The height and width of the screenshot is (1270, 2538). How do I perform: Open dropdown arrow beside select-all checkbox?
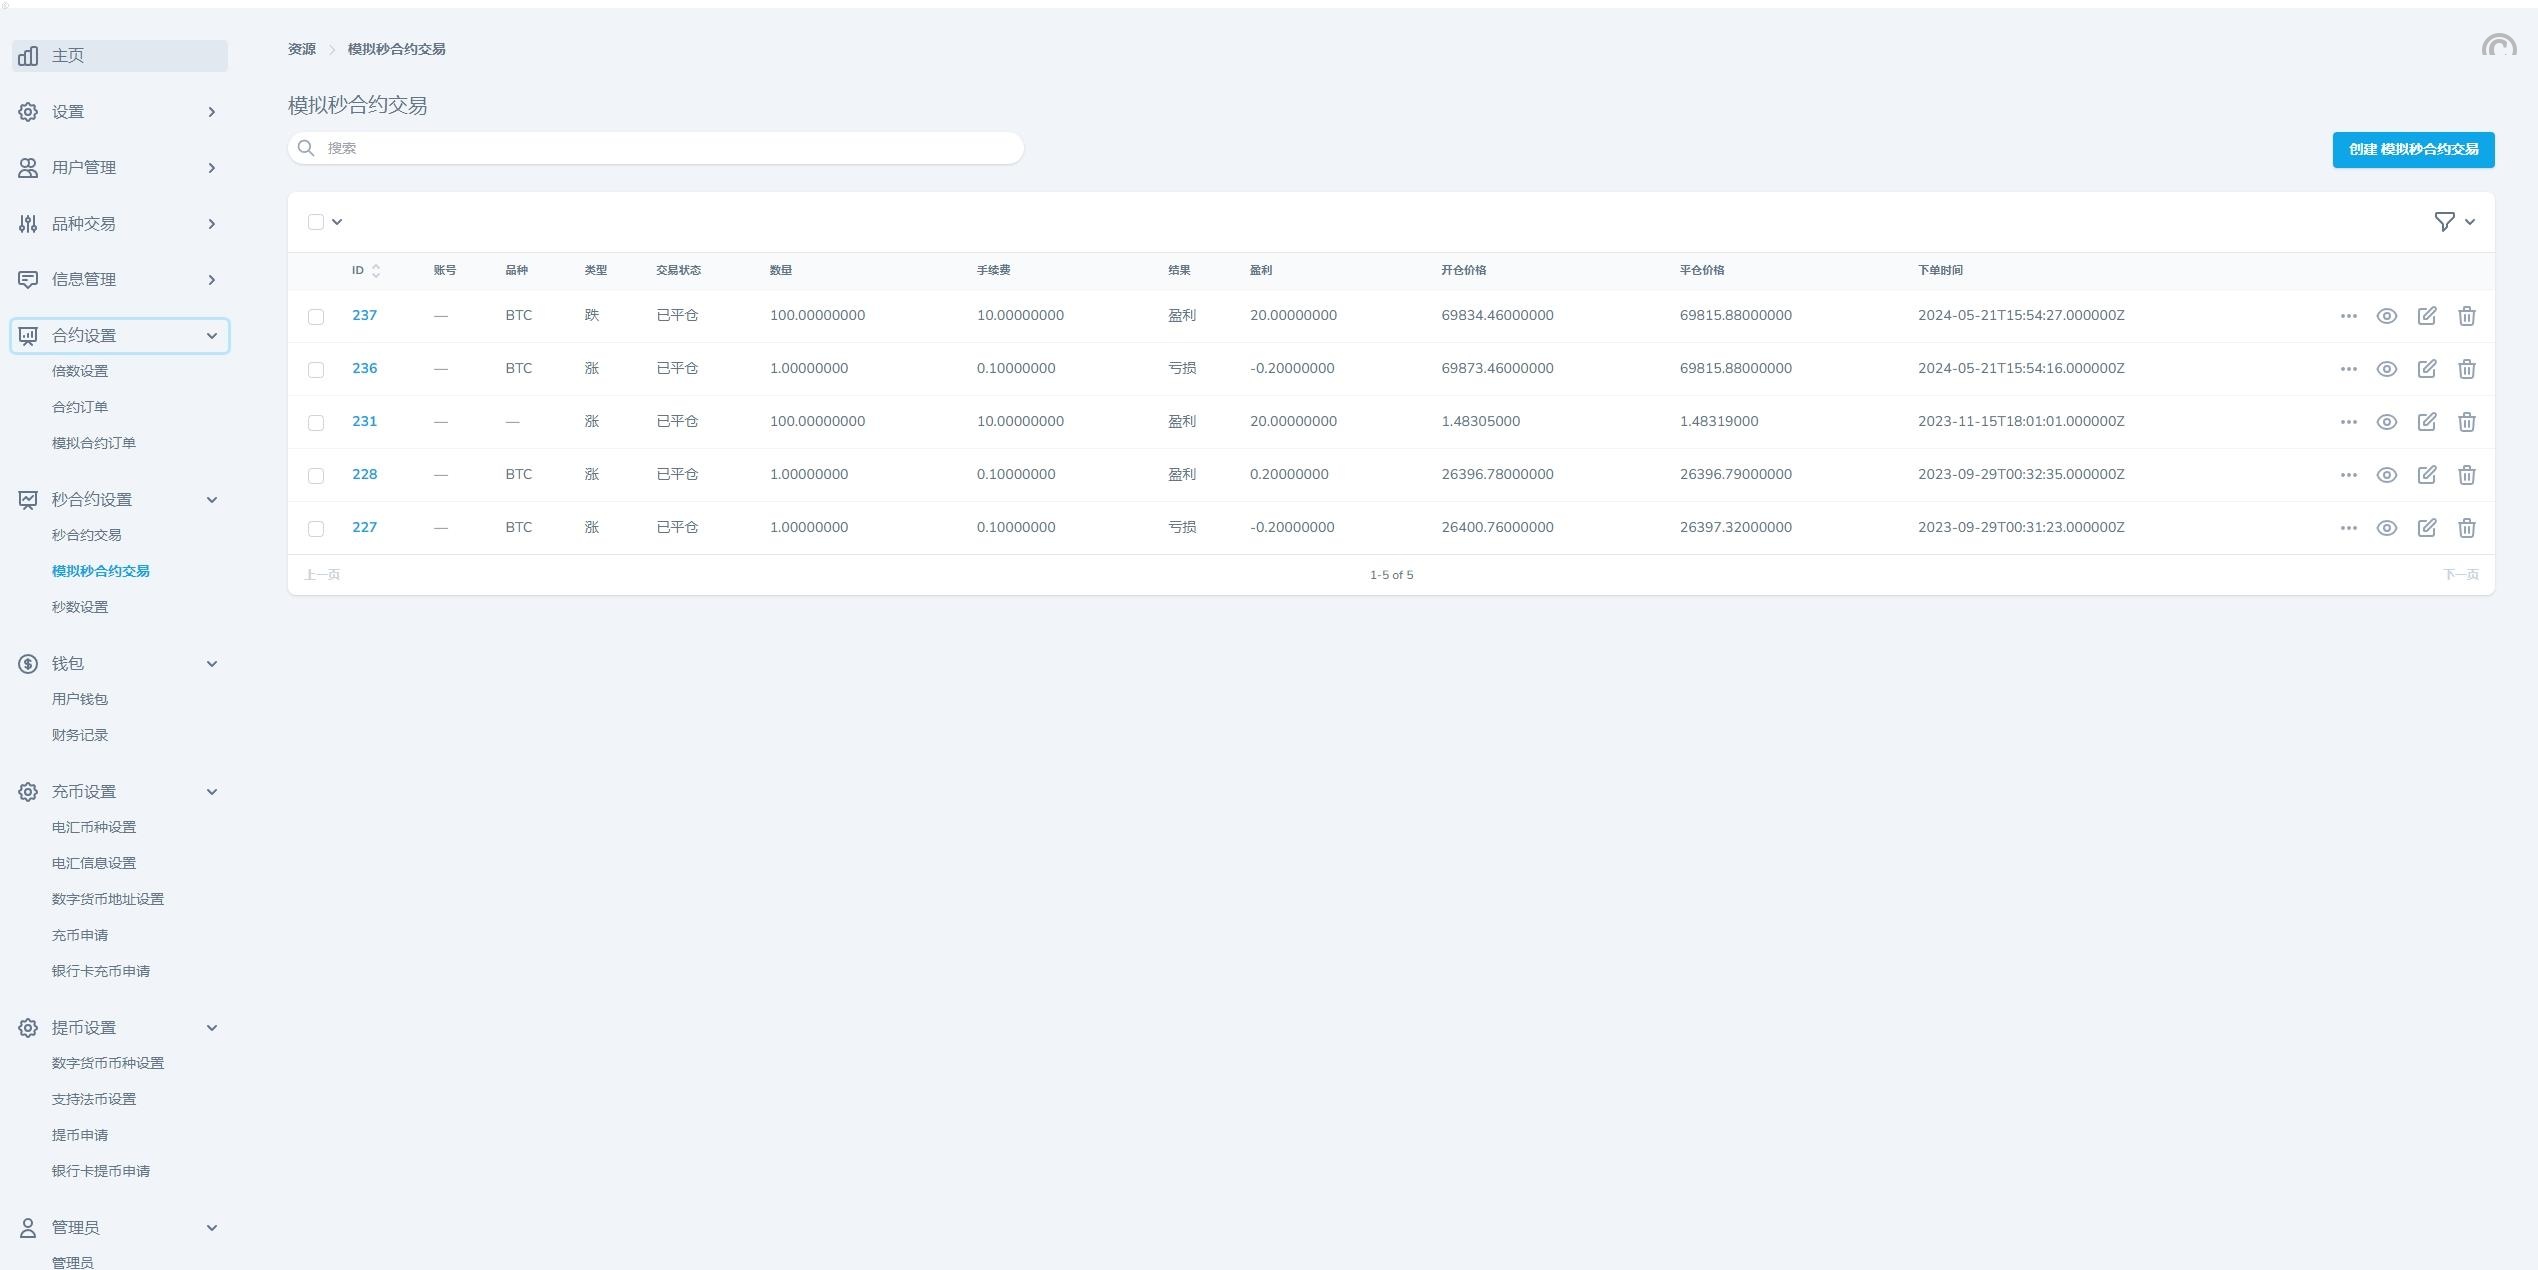[x=337, y=222]
